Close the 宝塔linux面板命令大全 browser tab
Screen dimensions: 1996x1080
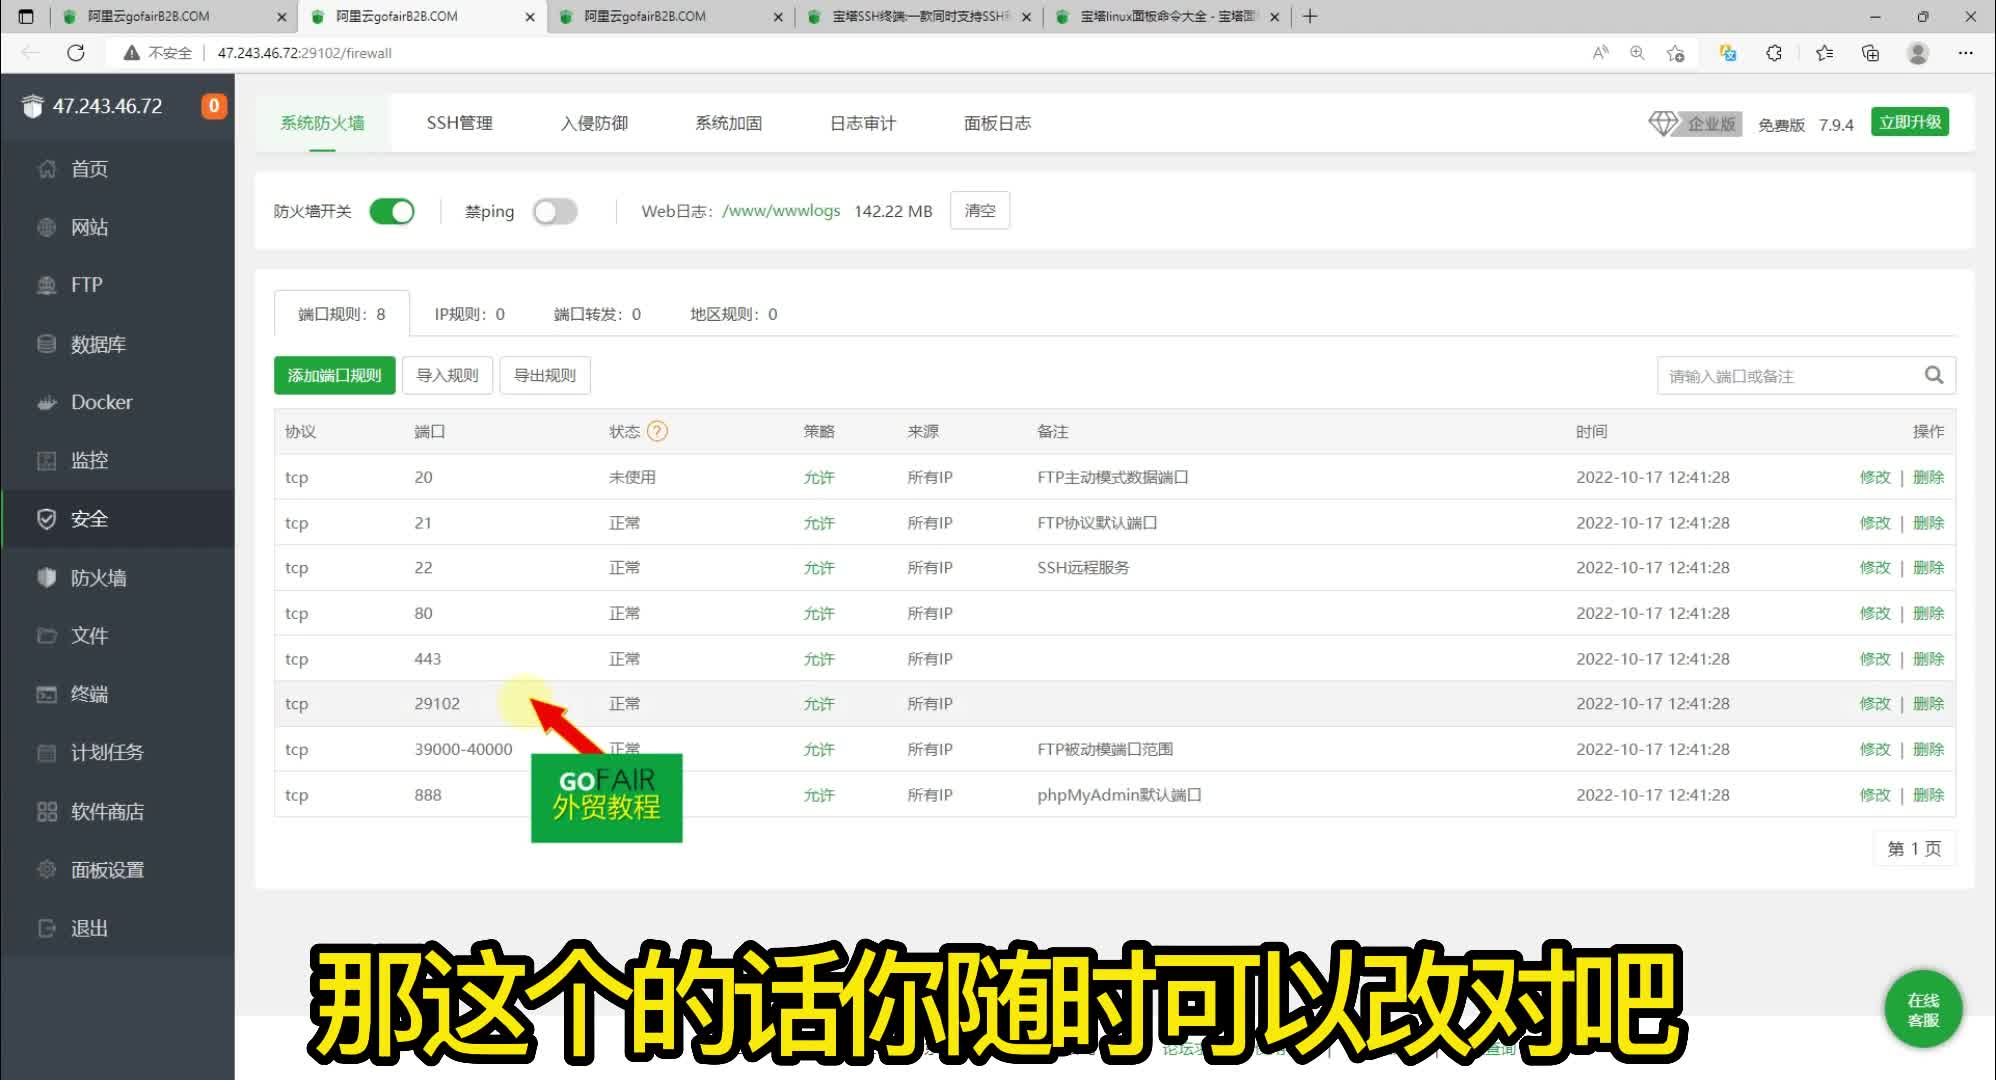tap(1274, 16)
